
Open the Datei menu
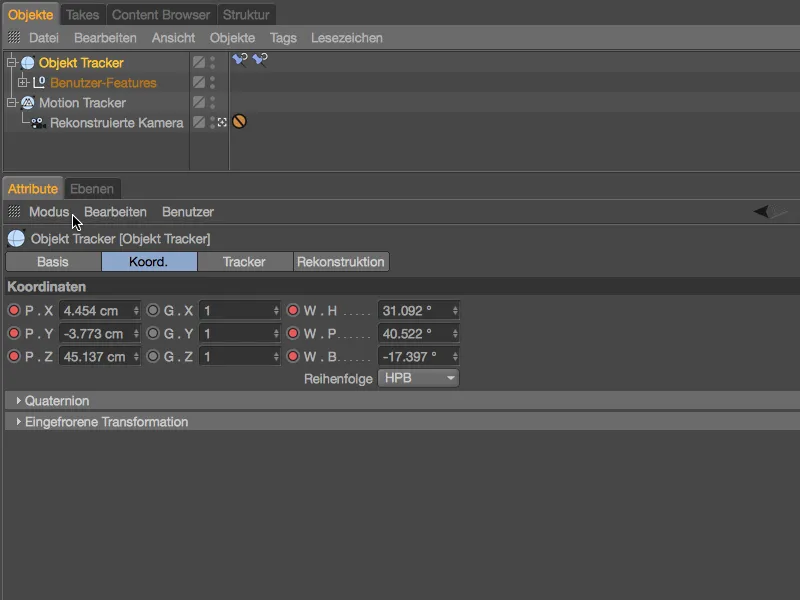tap(44, 38)
